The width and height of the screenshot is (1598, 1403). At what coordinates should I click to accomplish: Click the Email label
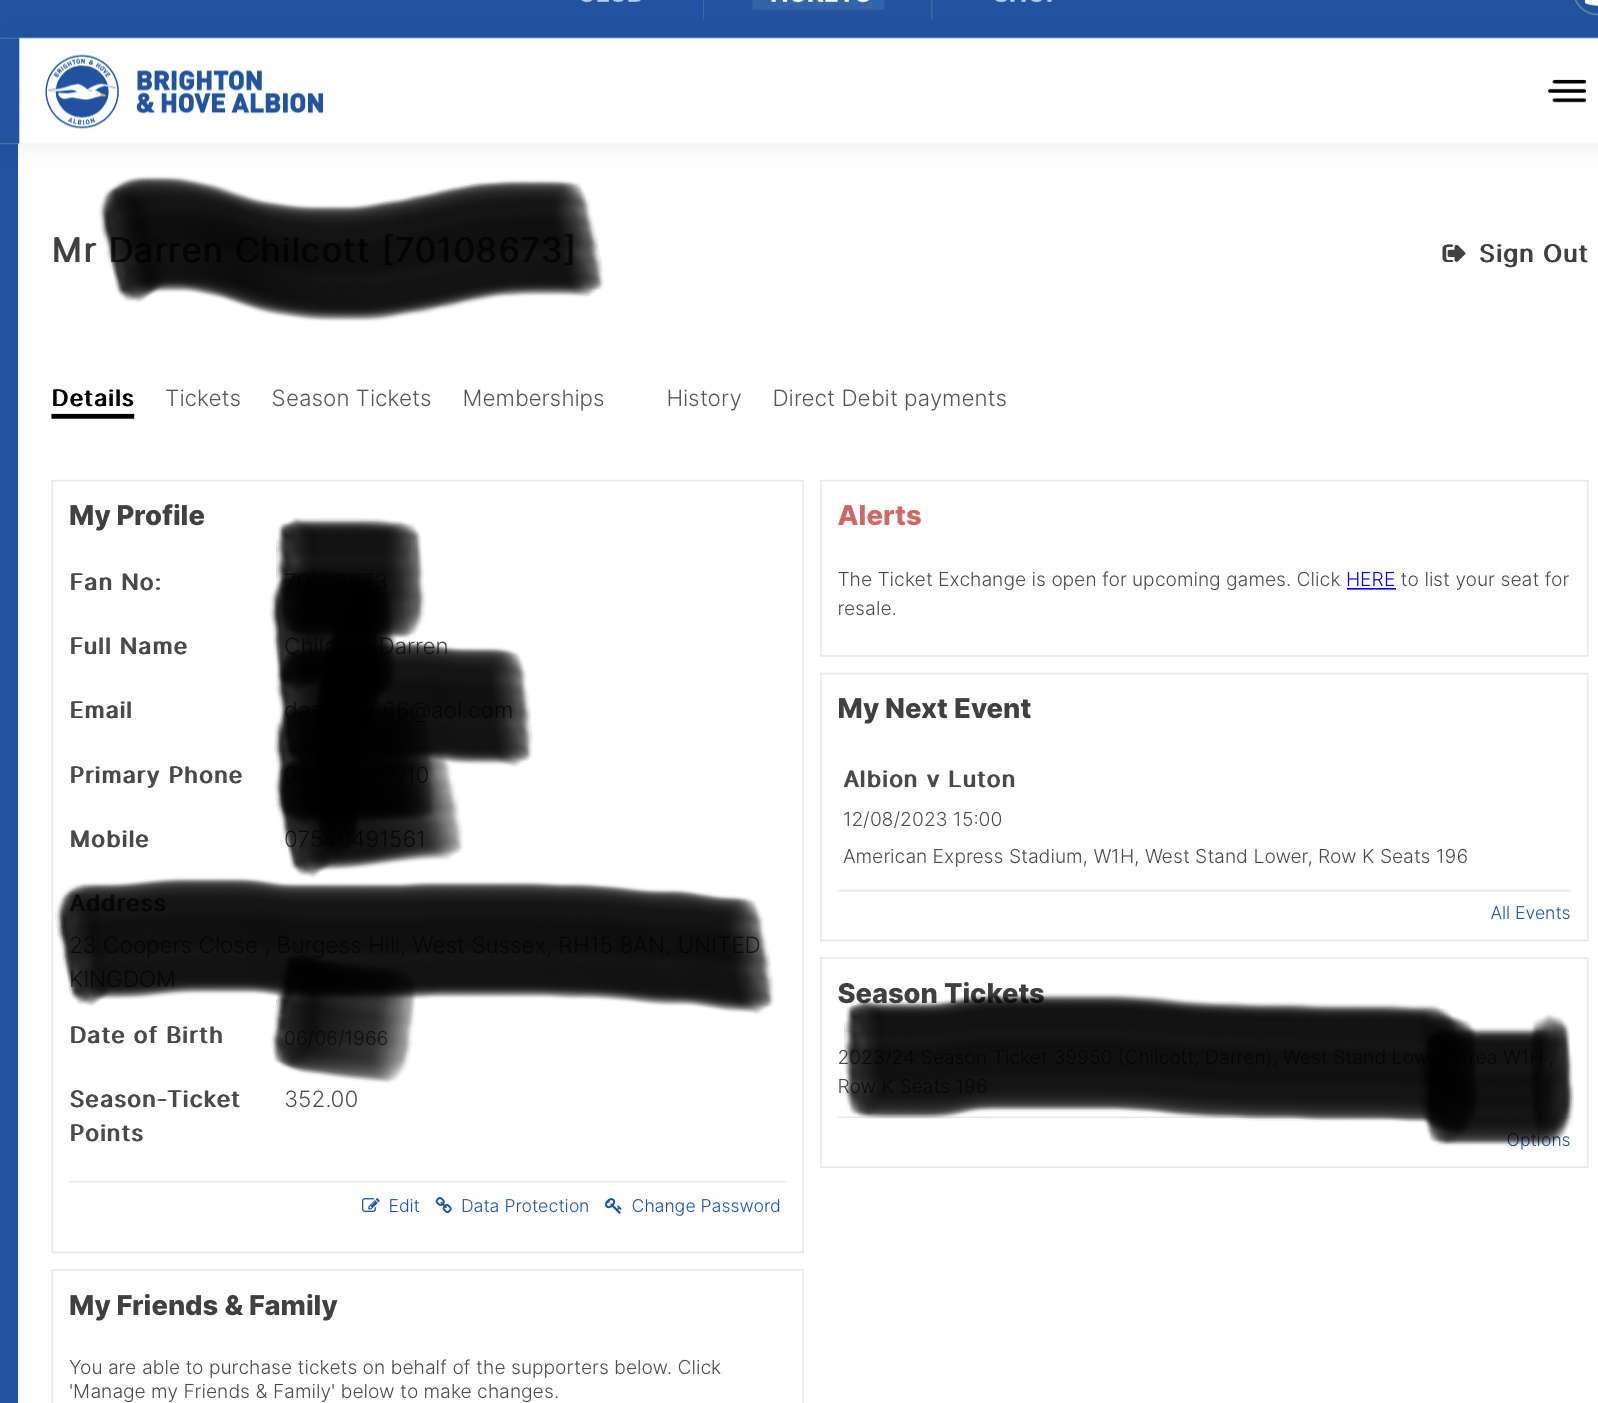[101, 710]
